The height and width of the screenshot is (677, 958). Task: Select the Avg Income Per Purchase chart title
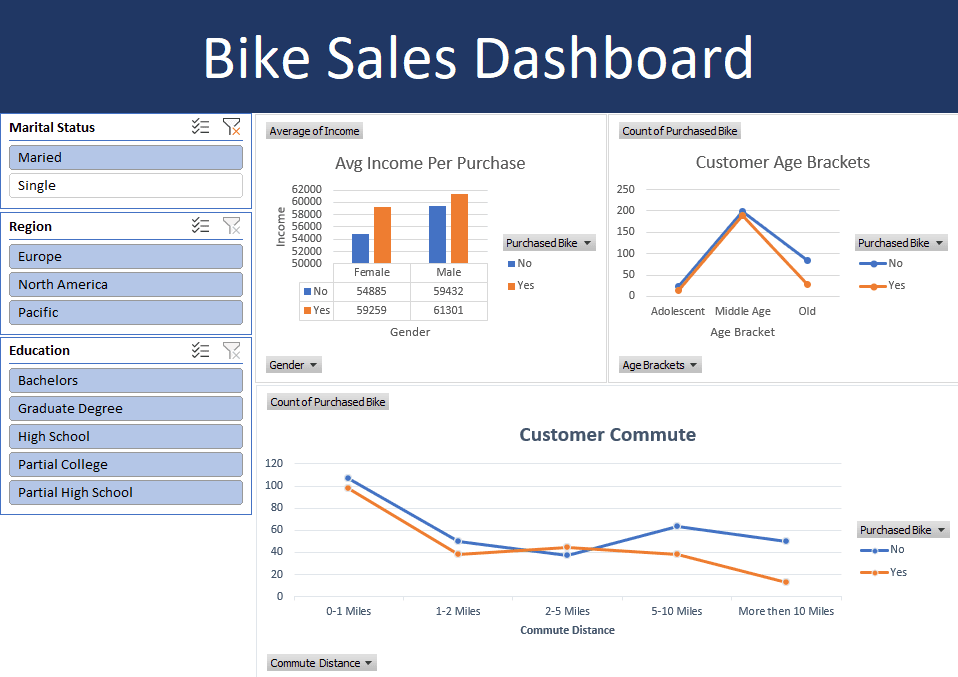[430, 163]
